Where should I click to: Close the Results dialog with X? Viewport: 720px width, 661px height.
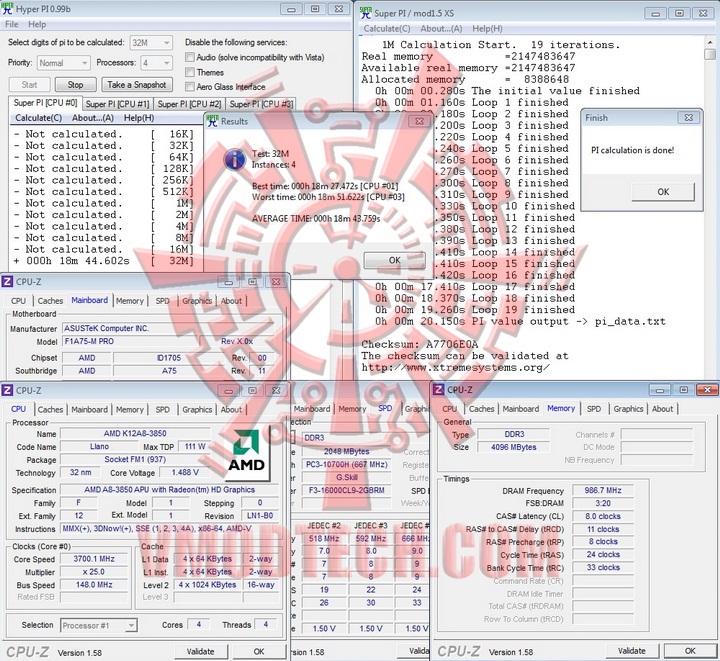pos(419,121)
